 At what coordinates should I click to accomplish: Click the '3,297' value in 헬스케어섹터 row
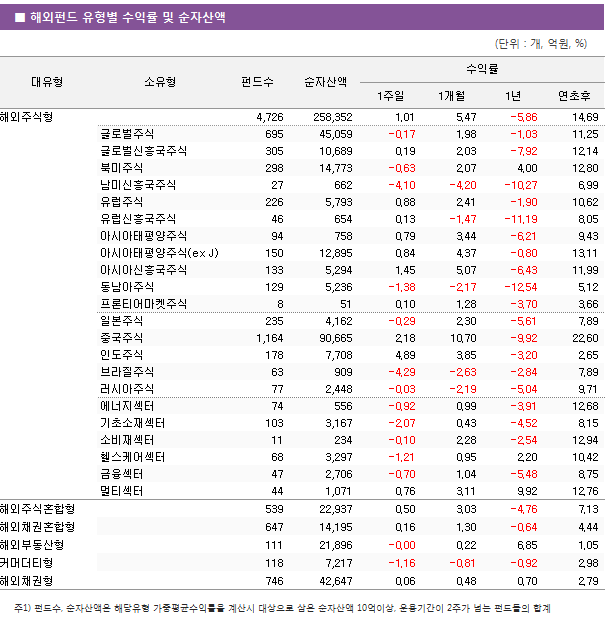coord(339,458)
